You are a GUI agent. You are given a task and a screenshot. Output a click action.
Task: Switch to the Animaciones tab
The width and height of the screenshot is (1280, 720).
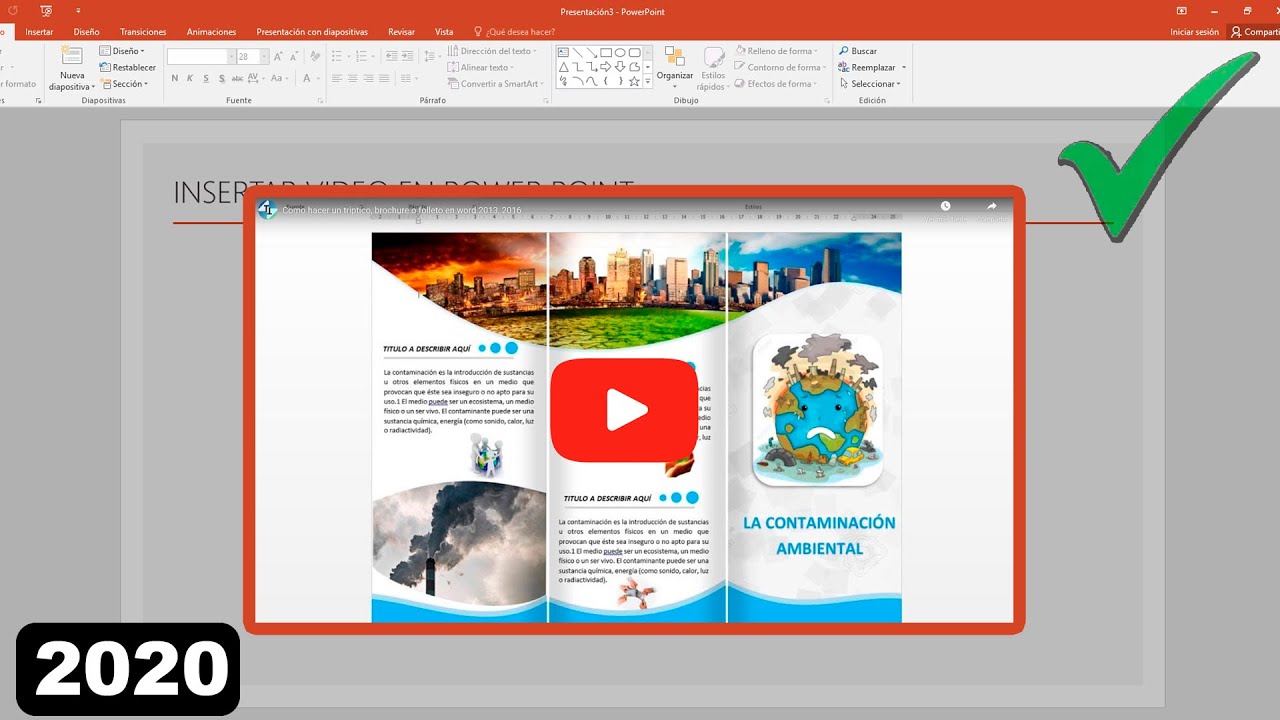tap(212, 32)
